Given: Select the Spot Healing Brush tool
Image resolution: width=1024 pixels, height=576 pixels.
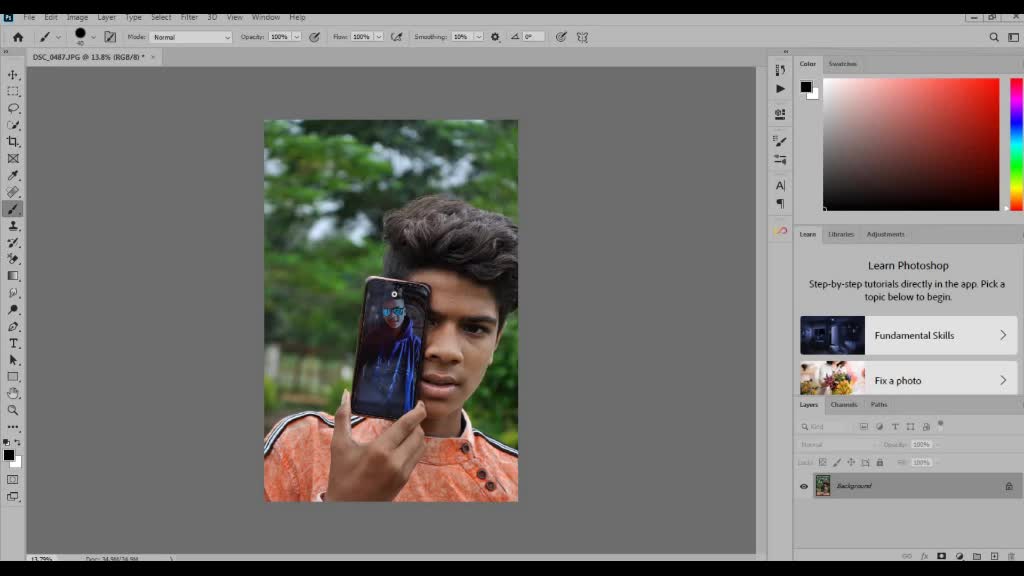Looking at the screenshot, I should (x=13, y=192).
